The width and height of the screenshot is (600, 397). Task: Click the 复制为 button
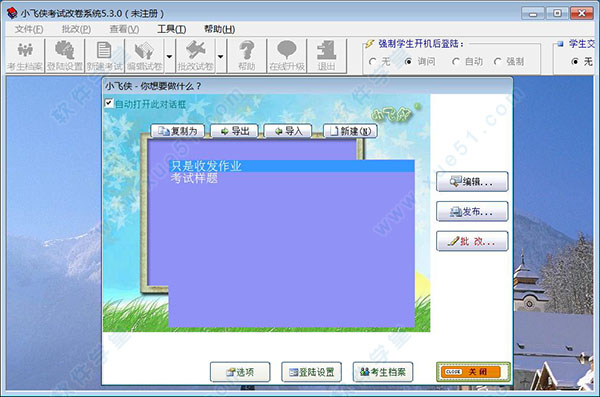(x=178, y=131)
